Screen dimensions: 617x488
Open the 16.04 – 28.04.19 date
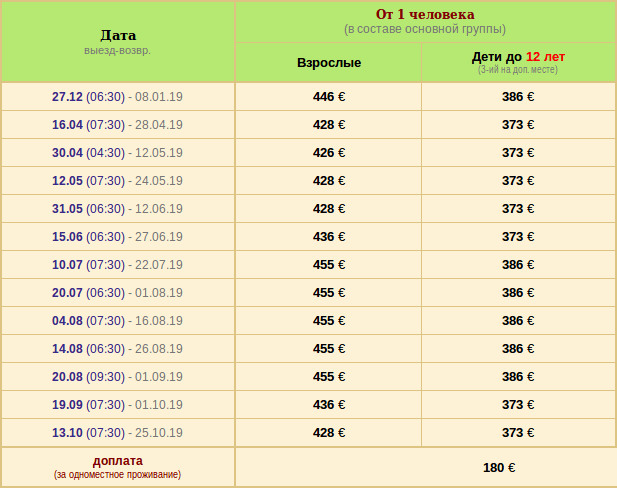click(x=67, y=125)
